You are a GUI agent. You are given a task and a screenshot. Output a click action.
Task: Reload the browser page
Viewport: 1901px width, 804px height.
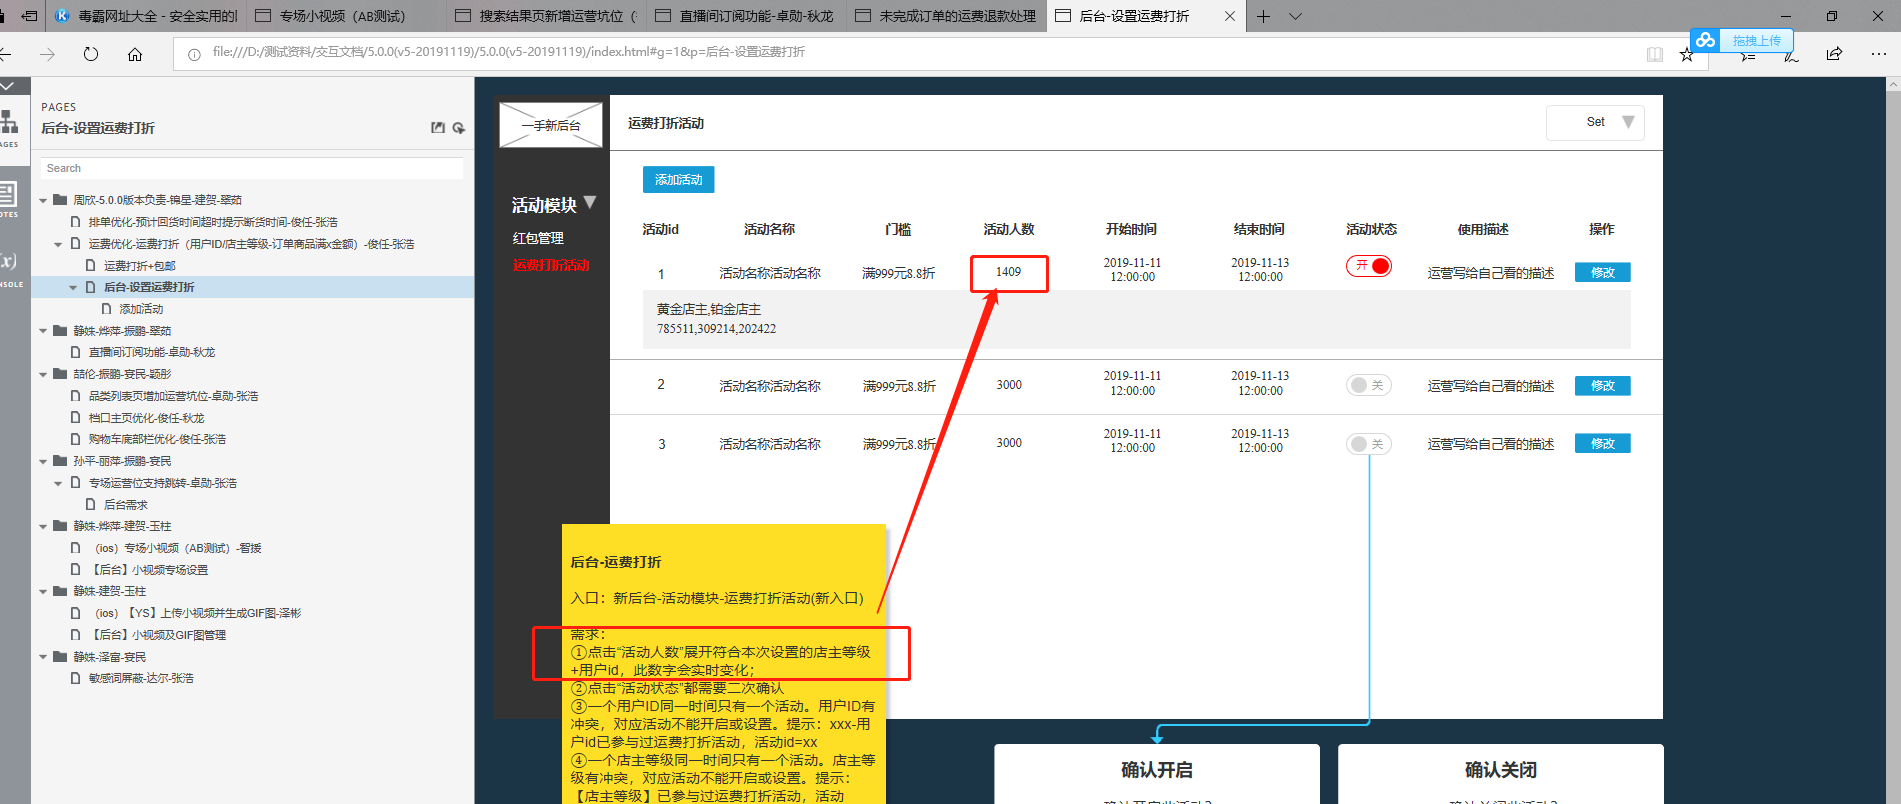(x=91, y=54)
